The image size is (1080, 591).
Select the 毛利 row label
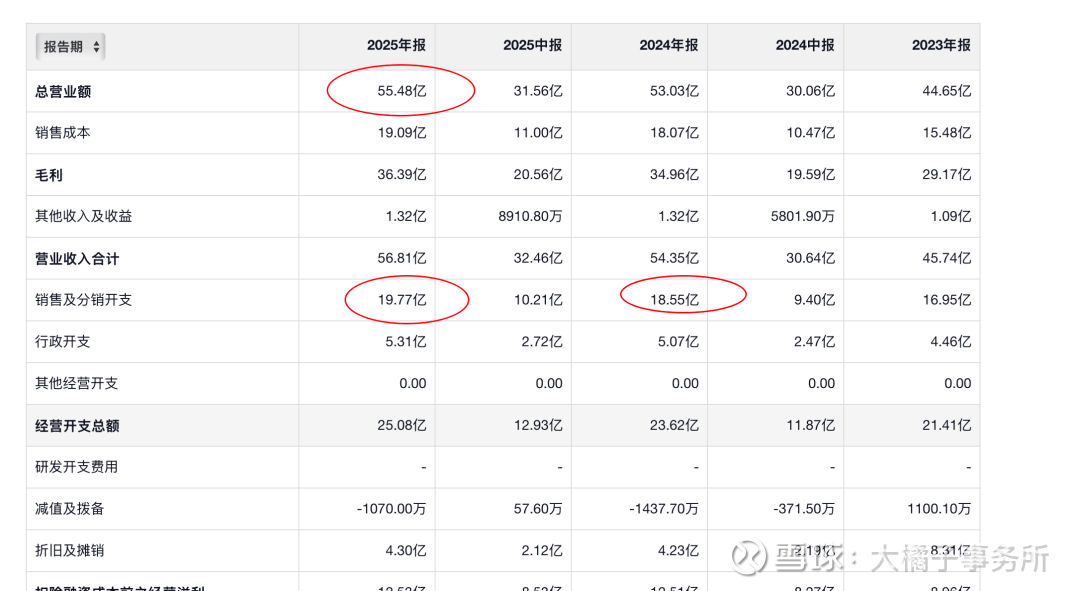click(x=49, y=174)
